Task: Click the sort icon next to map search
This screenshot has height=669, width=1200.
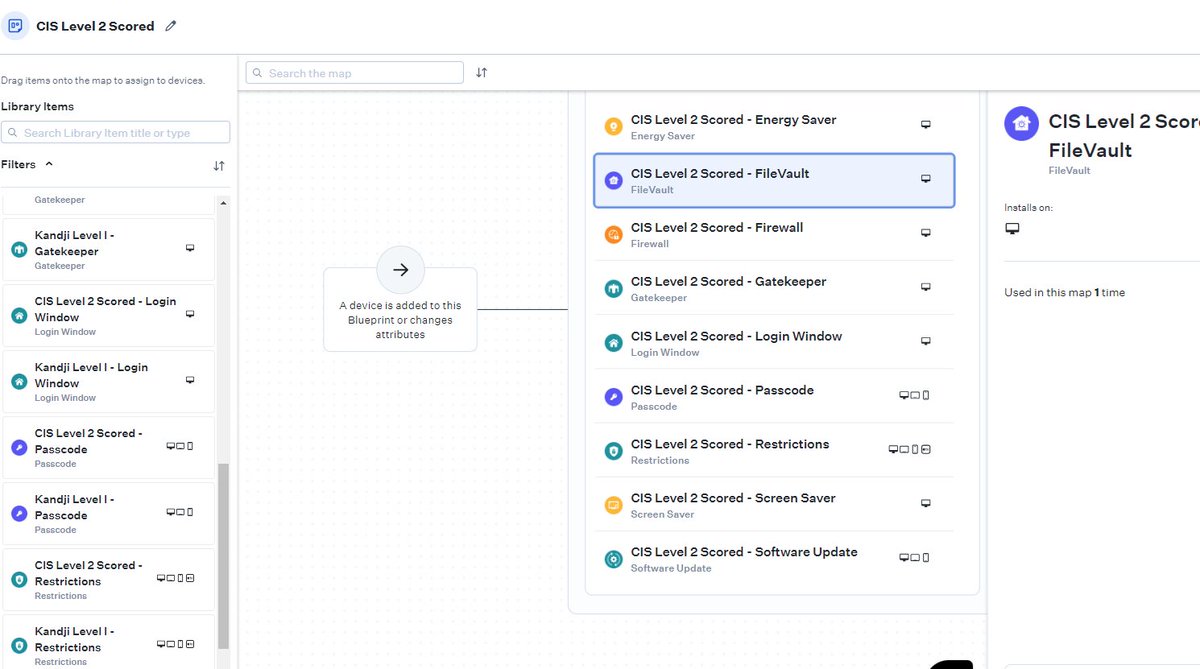Action: pyautogui.click(x=482, y=73)
